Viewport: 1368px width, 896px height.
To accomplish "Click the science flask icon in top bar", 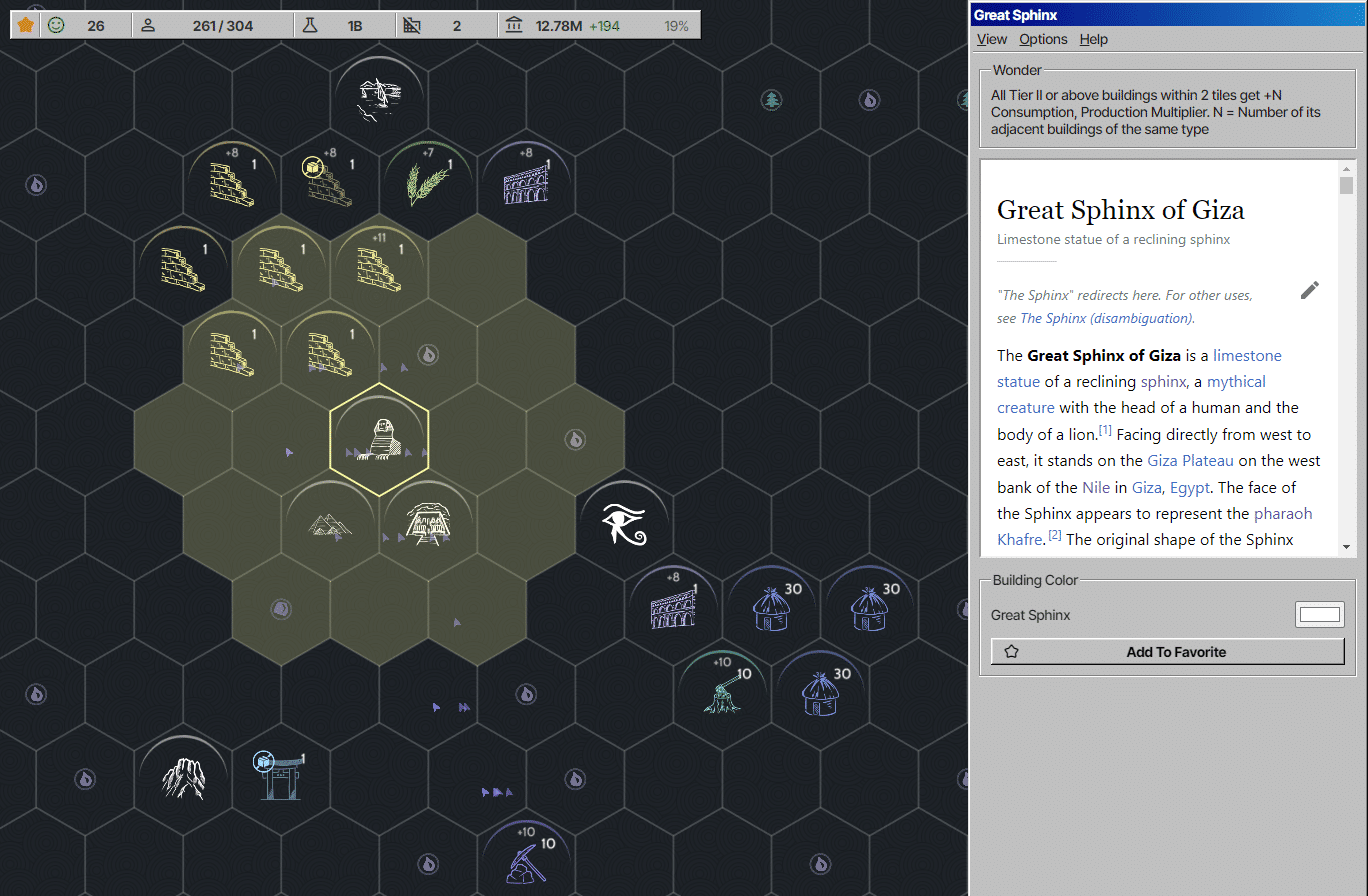I will point(310,25).
